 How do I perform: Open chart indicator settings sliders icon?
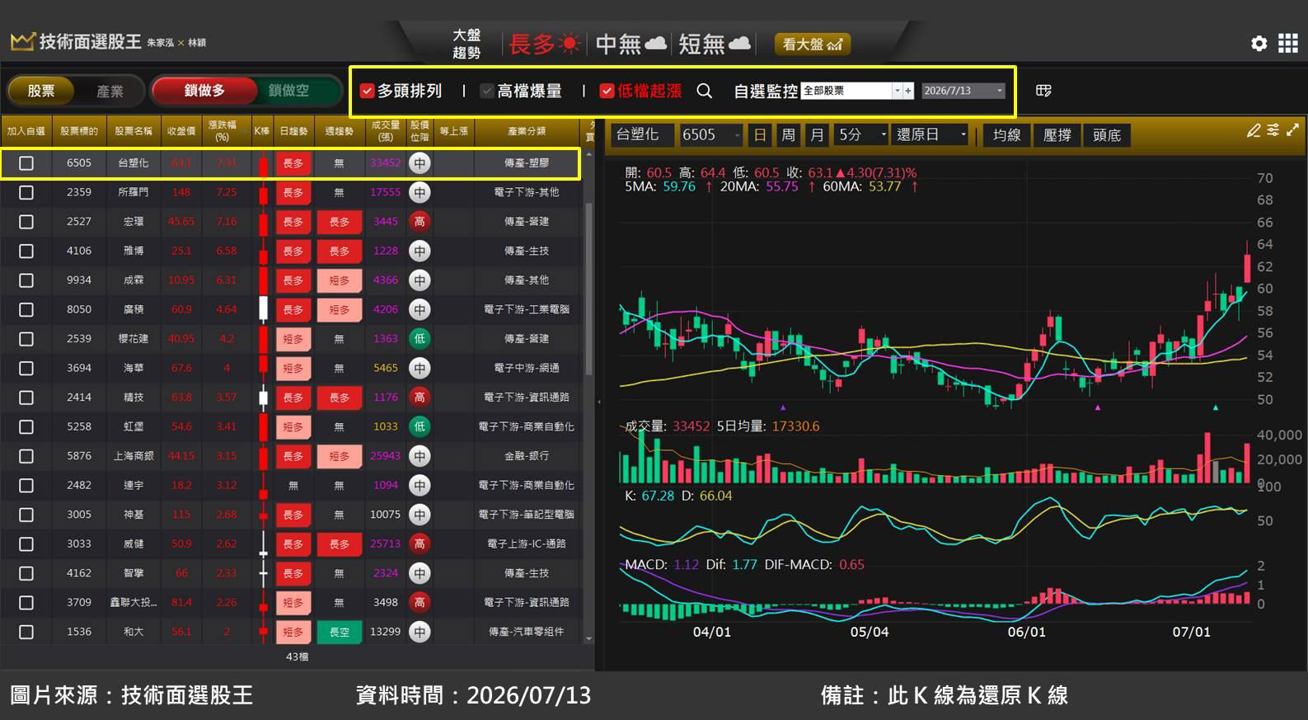click(x=1273, y=130)
